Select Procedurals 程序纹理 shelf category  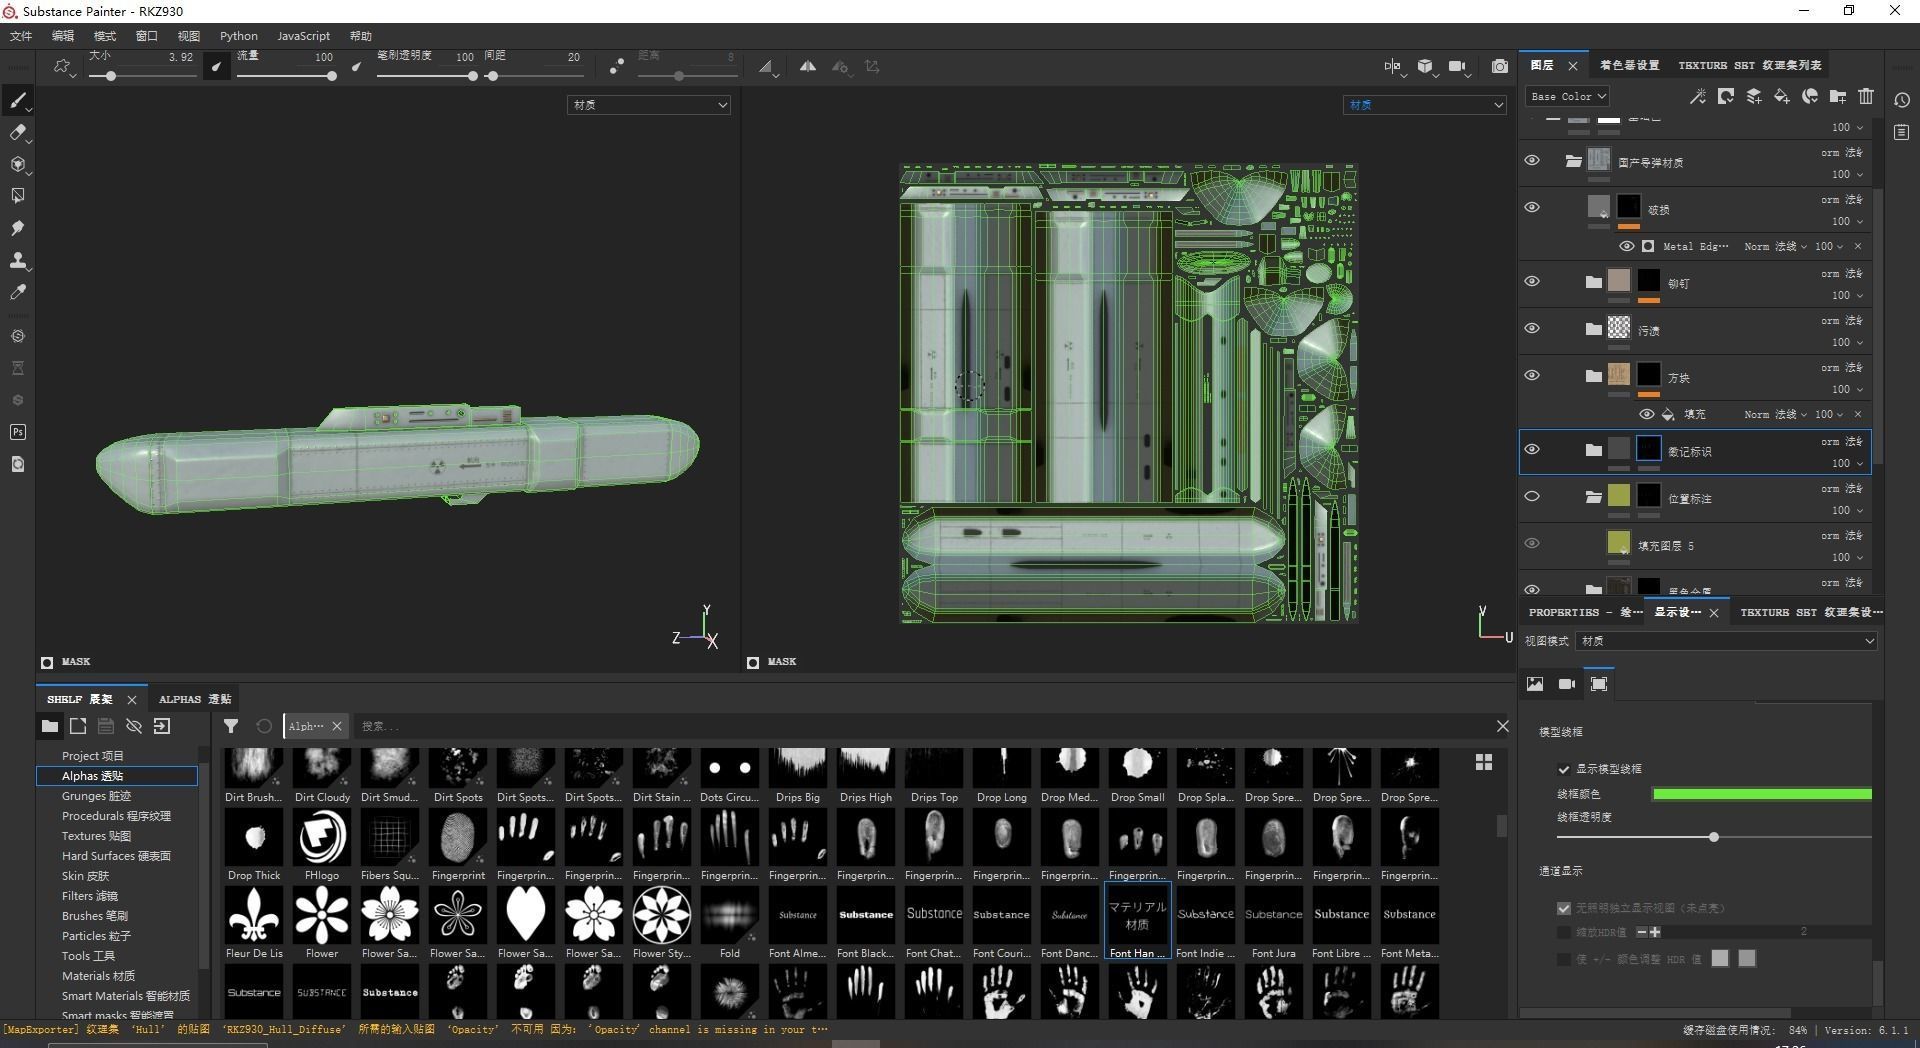(117, 816)
